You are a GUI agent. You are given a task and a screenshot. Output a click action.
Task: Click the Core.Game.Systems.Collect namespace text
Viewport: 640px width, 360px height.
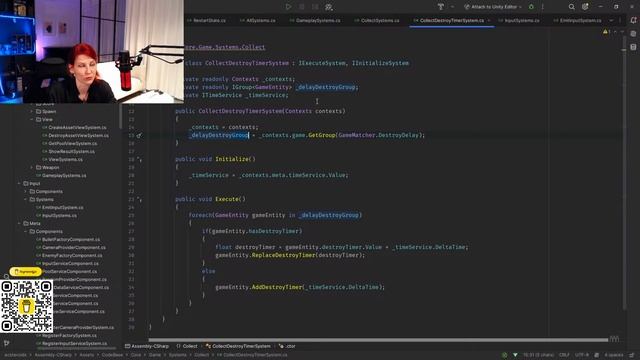(x=224, y=47)
